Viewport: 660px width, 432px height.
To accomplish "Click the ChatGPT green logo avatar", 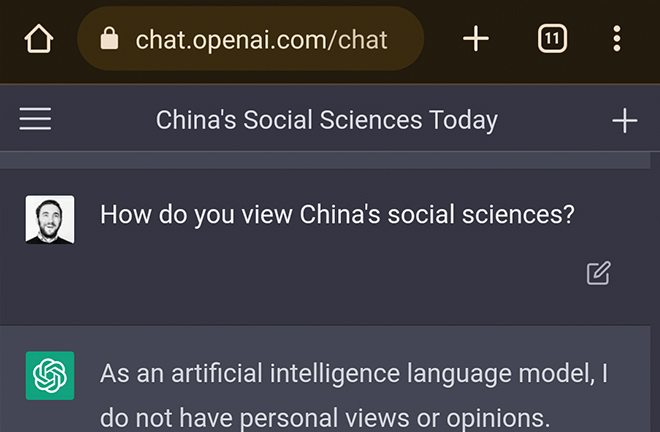I will point(50,375).
